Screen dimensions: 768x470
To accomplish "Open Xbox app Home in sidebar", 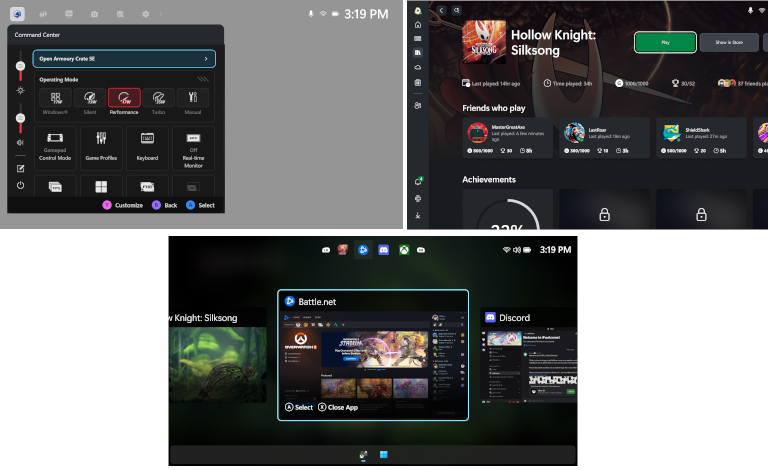I will coord(418,24).
